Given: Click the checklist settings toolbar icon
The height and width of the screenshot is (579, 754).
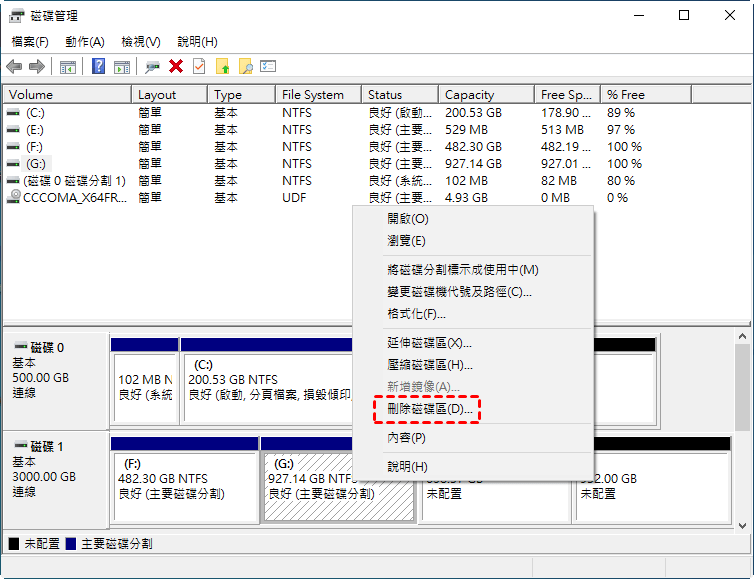Looking at the screenshot, I should (x=268, y=65).
